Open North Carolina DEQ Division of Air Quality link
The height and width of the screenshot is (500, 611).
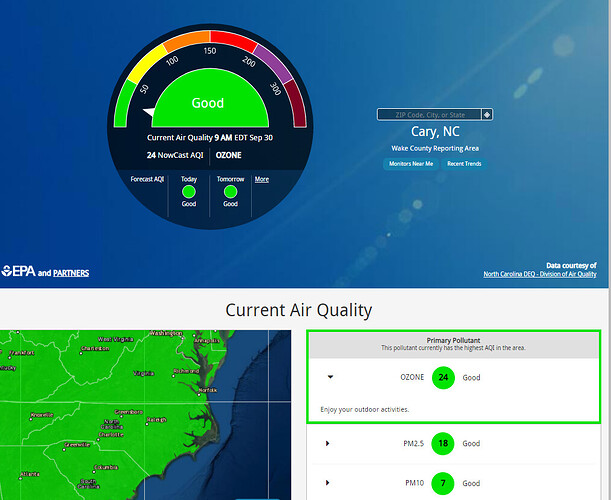tap(540, 274)
